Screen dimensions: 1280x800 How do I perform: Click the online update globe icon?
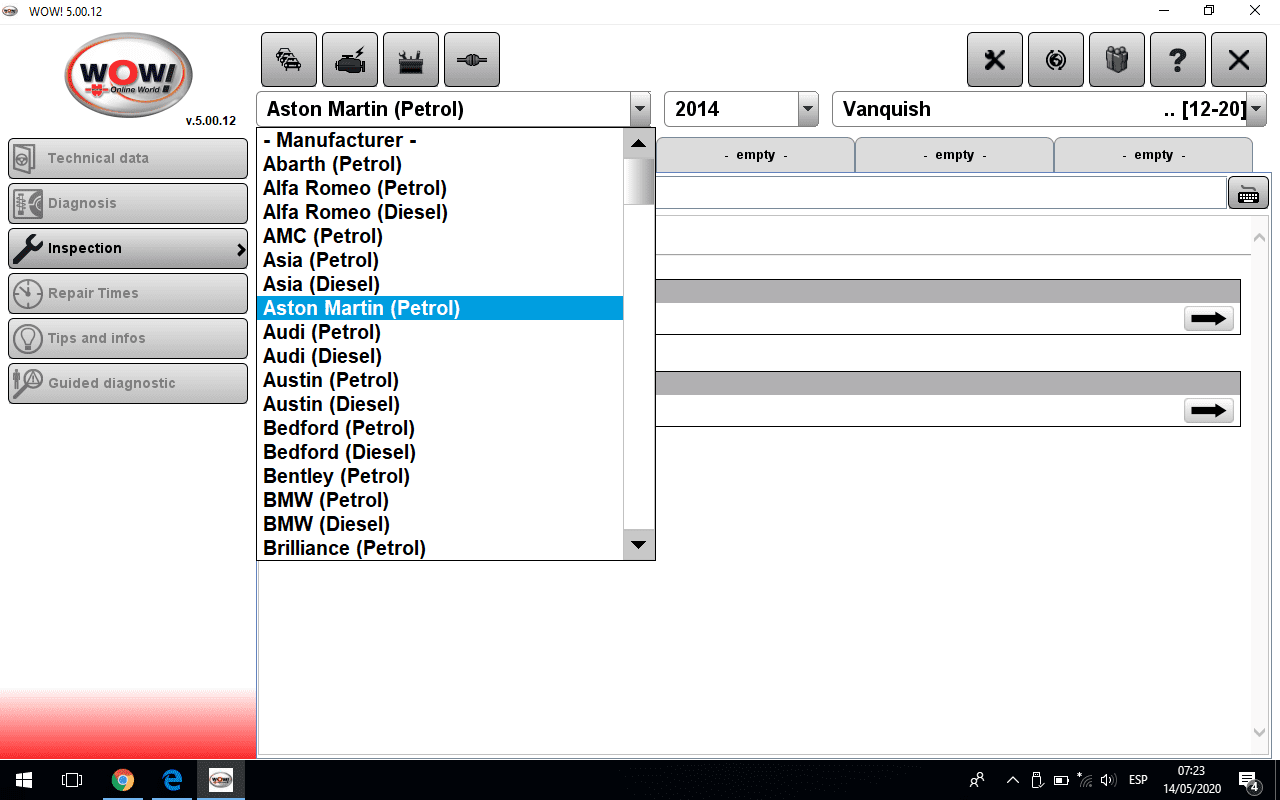click(1056, 59)
